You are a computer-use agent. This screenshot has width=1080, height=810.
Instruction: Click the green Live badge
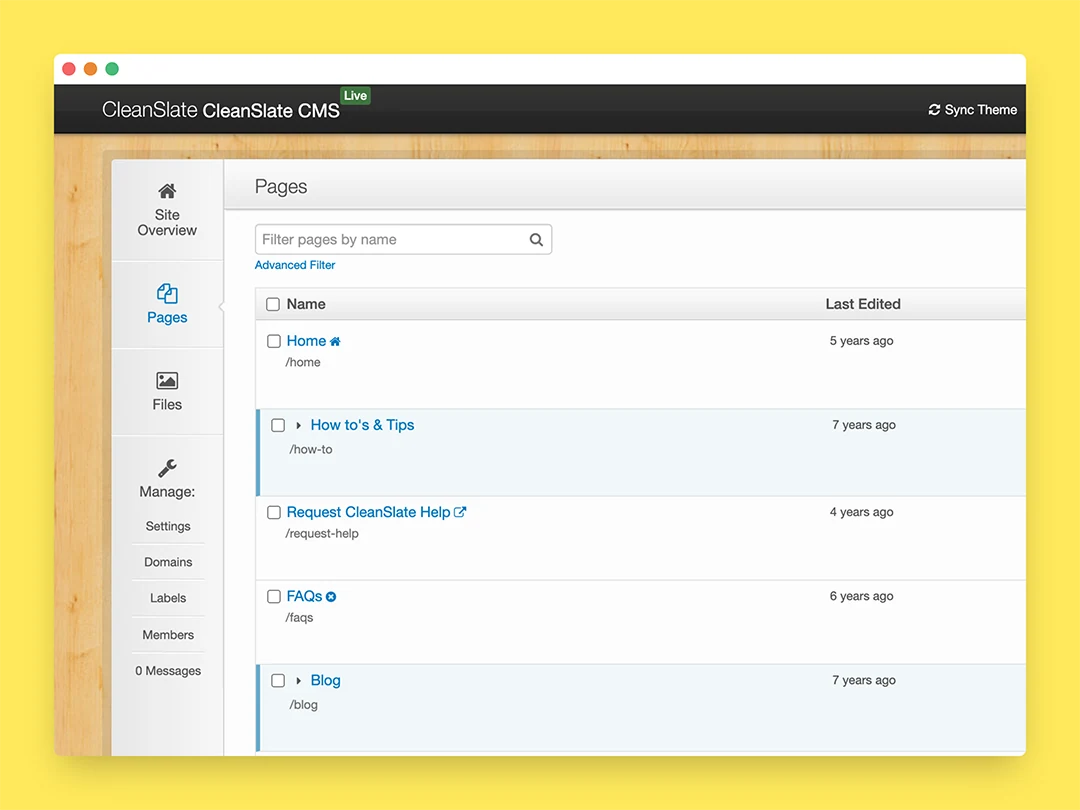coord(355,96)
